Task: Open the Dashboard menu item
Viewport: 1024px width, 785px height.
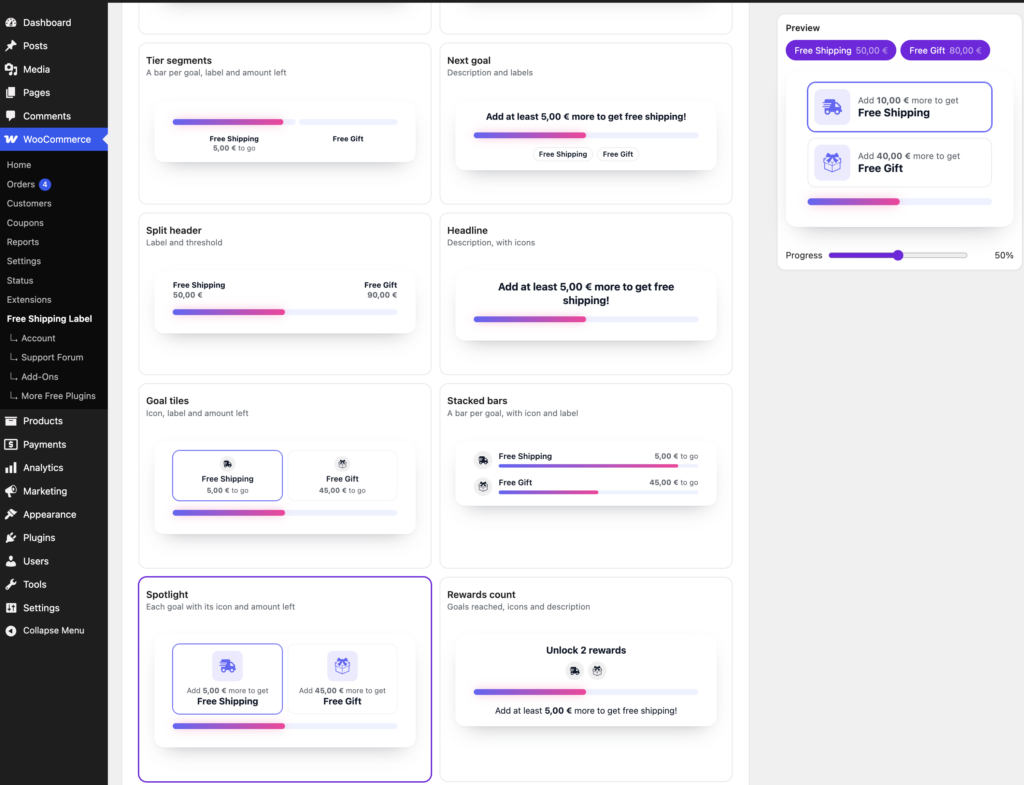Action: click(54, 22)
